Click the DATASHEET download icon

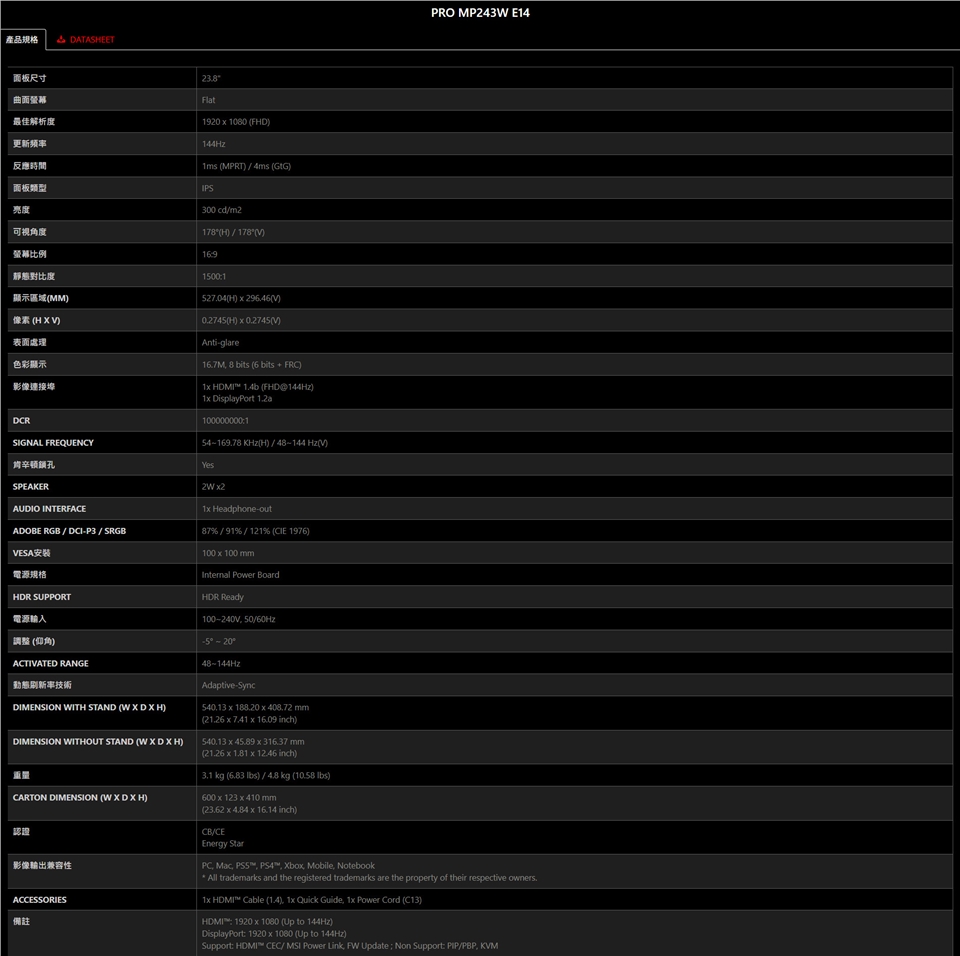click(61, 40)
